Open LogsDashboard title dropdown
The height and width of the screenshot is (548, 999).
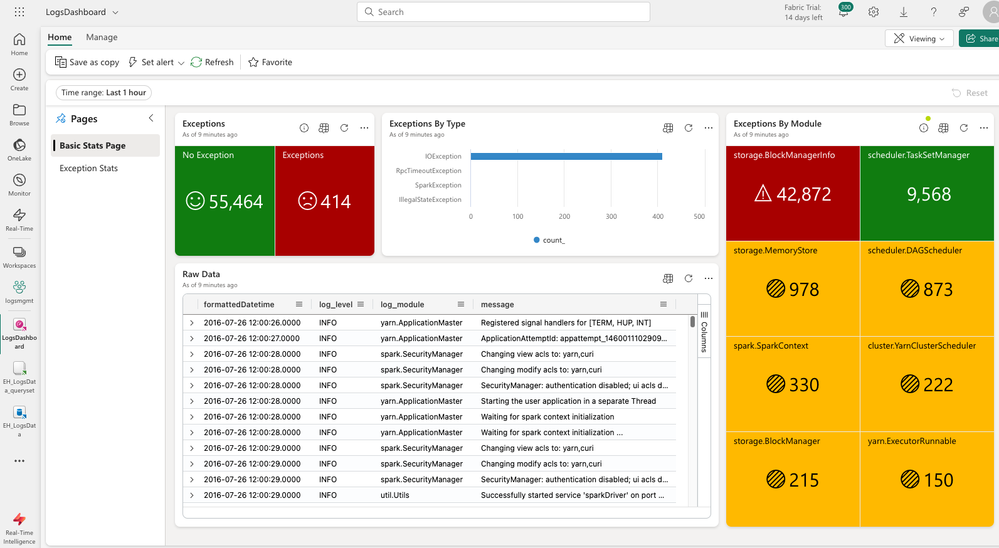115,12
